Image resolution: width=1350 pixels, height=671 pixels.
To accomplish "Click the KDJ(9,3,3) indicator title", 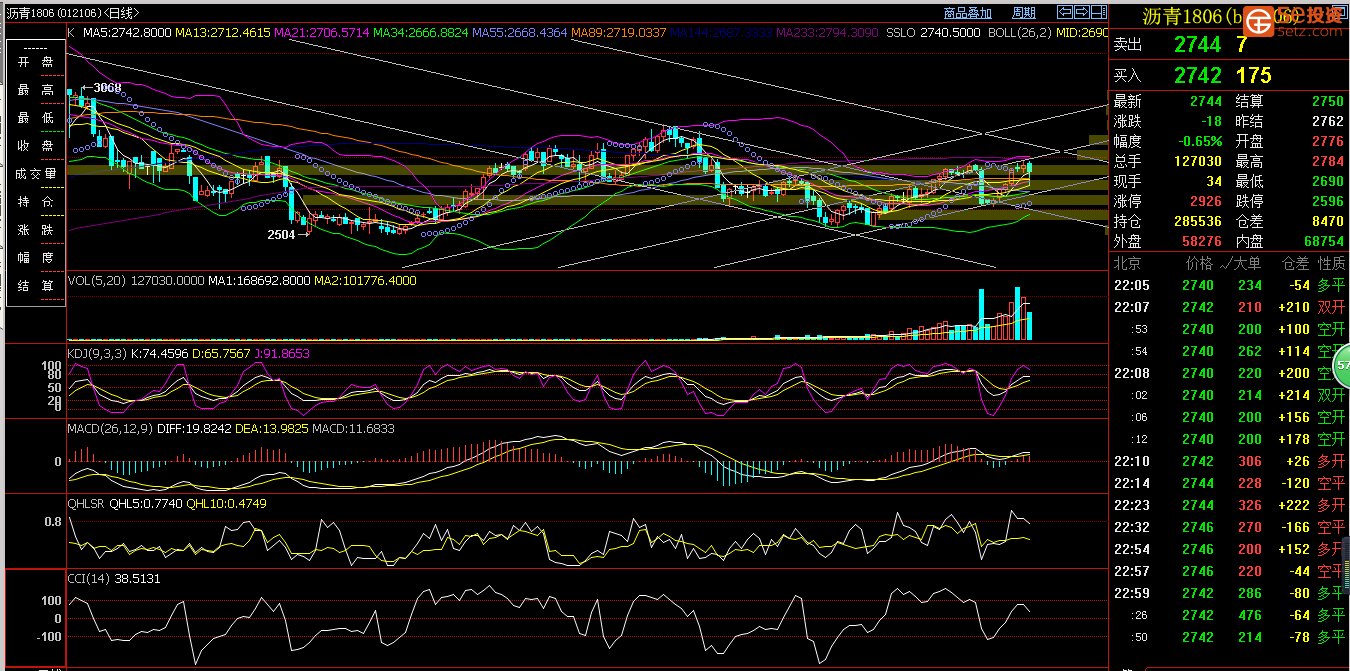I will tap(98, 353).
